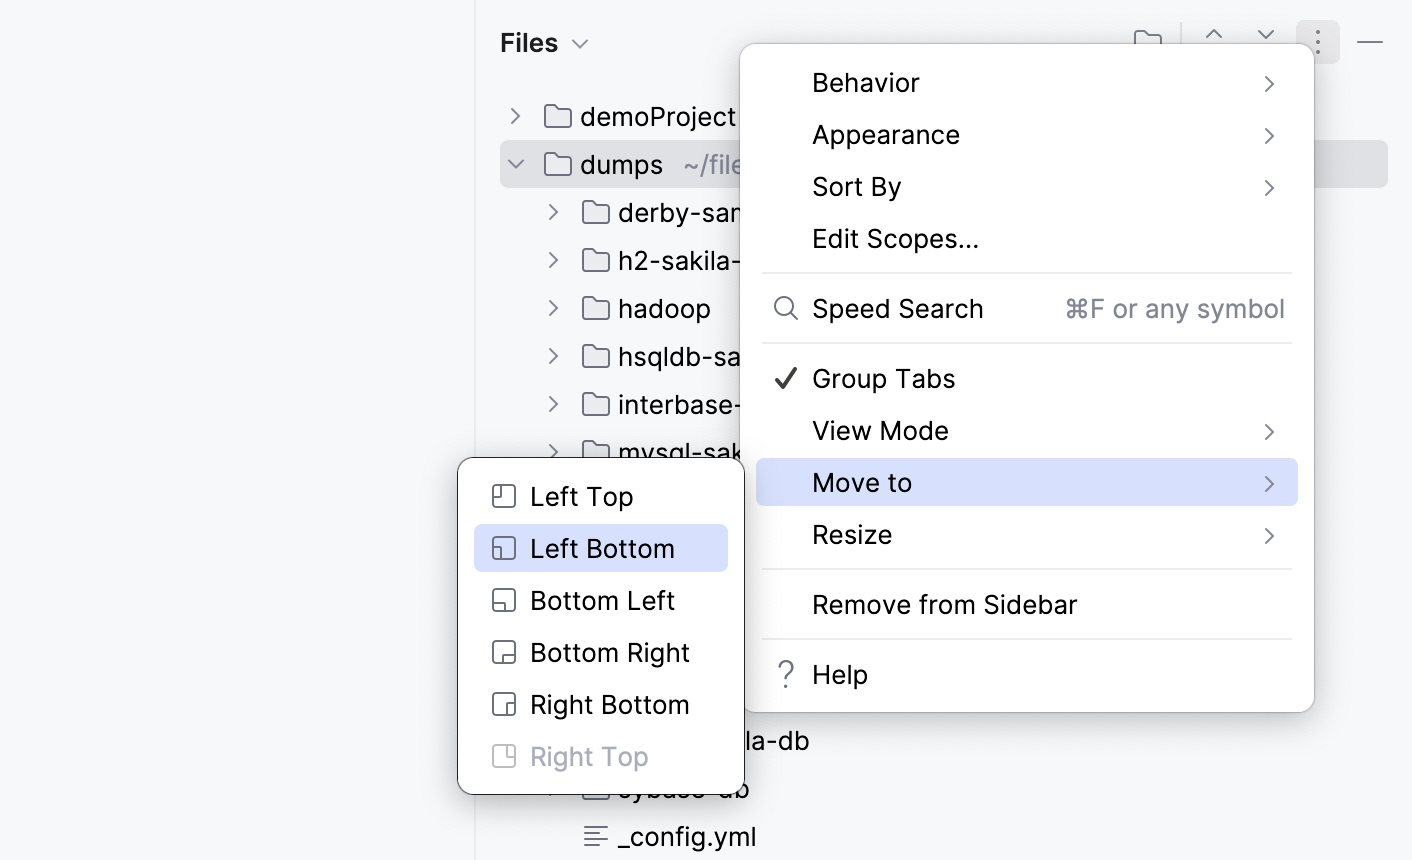Open the Files view switcher dropdown
This screenshot has width=1412, height=860.
click(x=578, y=43)
